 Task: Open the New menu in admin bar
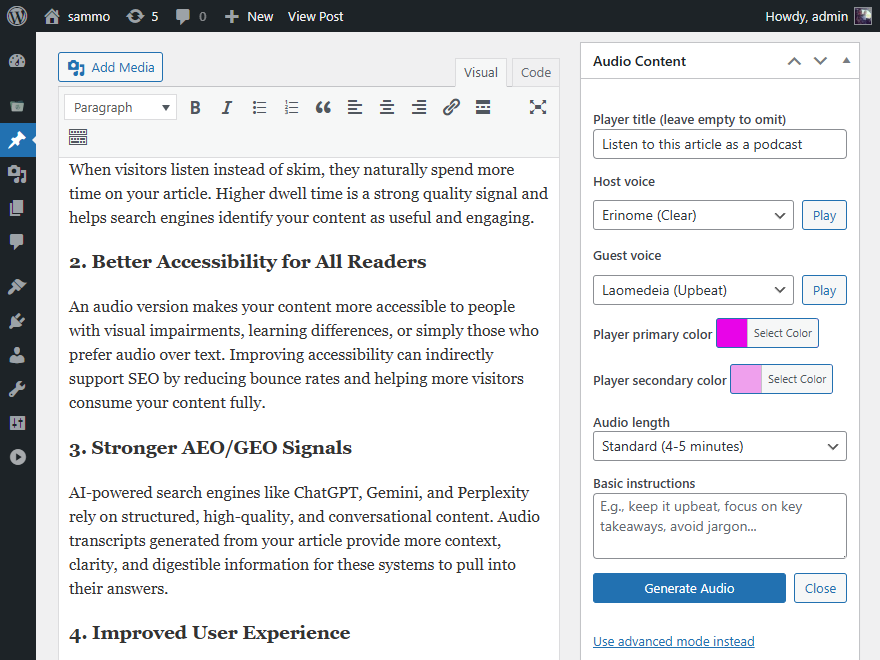click(x=249, y=16)
